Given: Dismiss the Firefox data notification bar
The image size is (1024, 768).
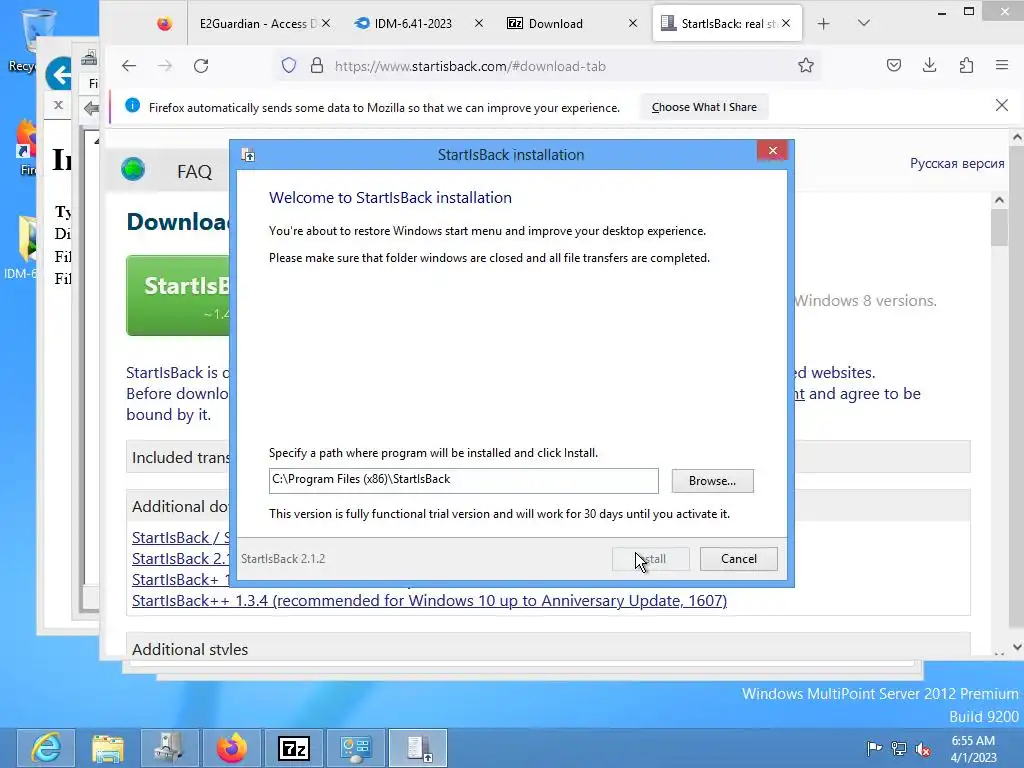Looking at the screenshot, I should coord(1002,105).
